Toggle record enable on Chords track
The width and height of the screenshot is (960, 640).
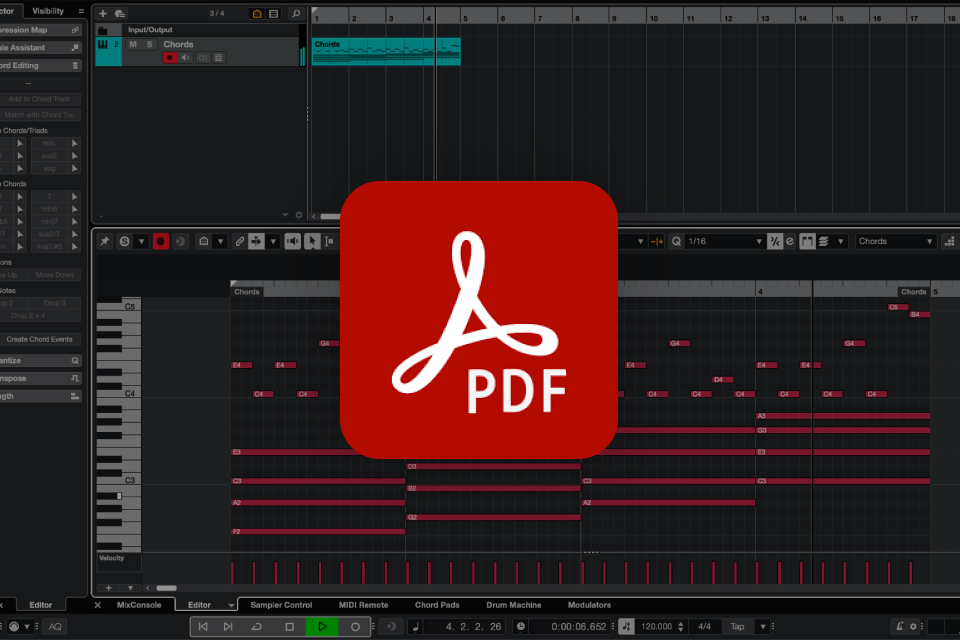(170, 58)
